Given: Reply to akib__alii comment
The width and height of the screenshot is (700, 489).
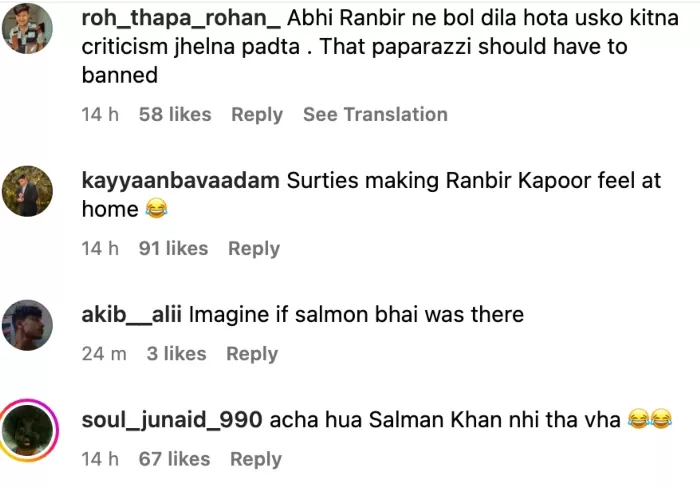Looking at the screenshot, I should [252, 354].
